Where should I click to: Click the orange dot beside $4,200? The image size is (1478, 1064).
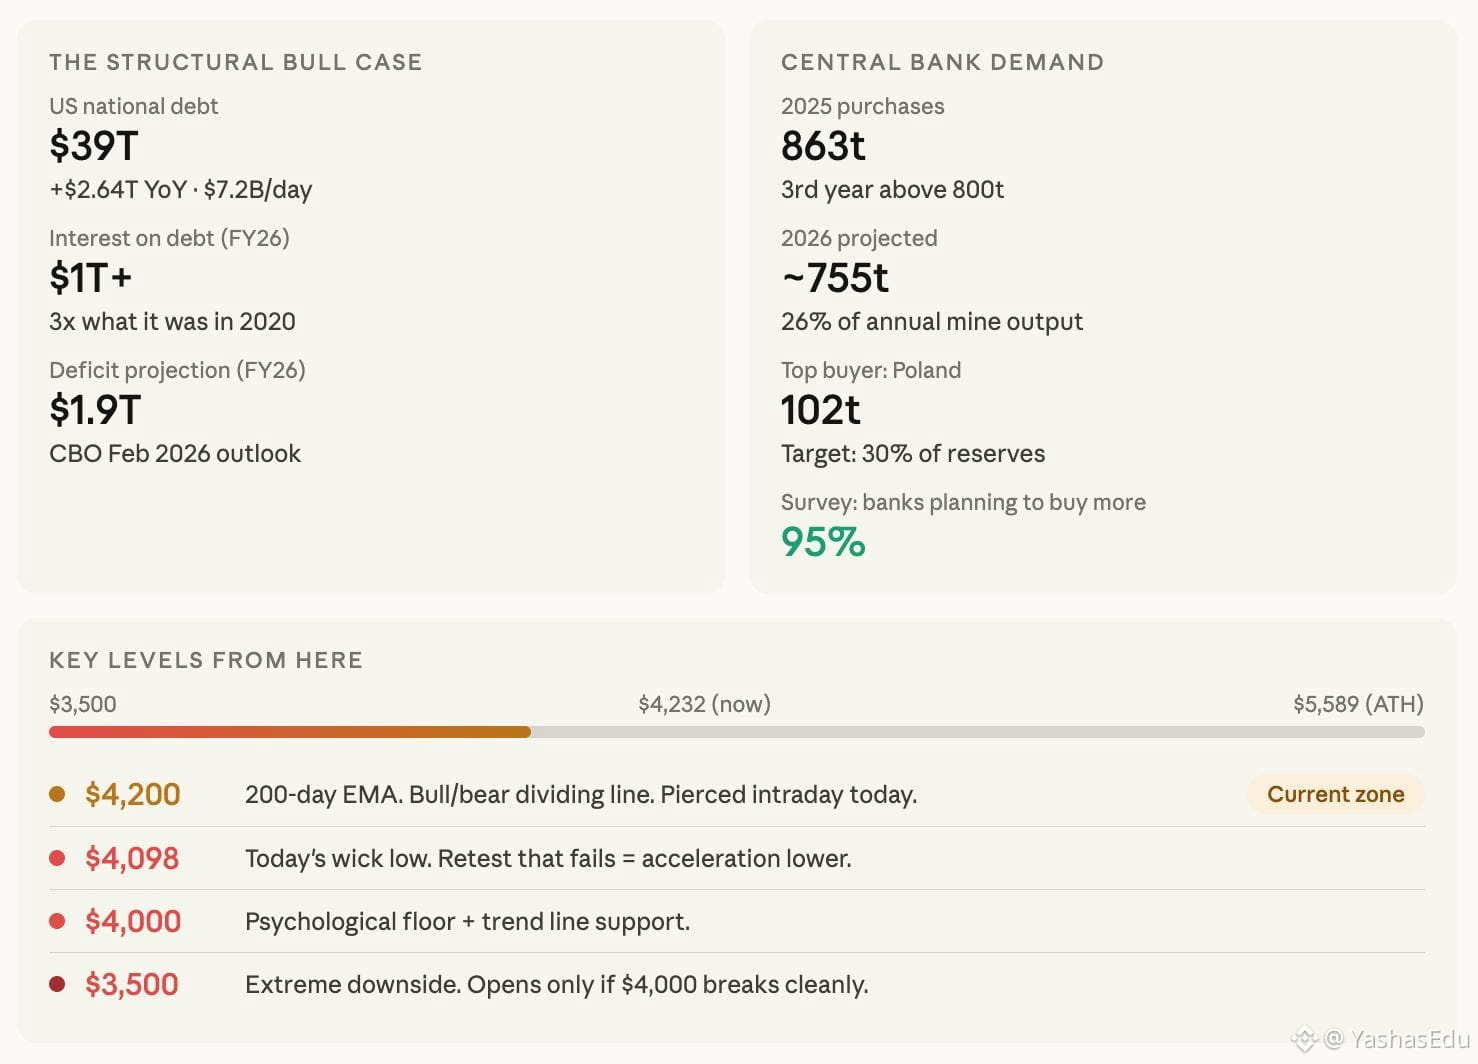coord(57,794)
